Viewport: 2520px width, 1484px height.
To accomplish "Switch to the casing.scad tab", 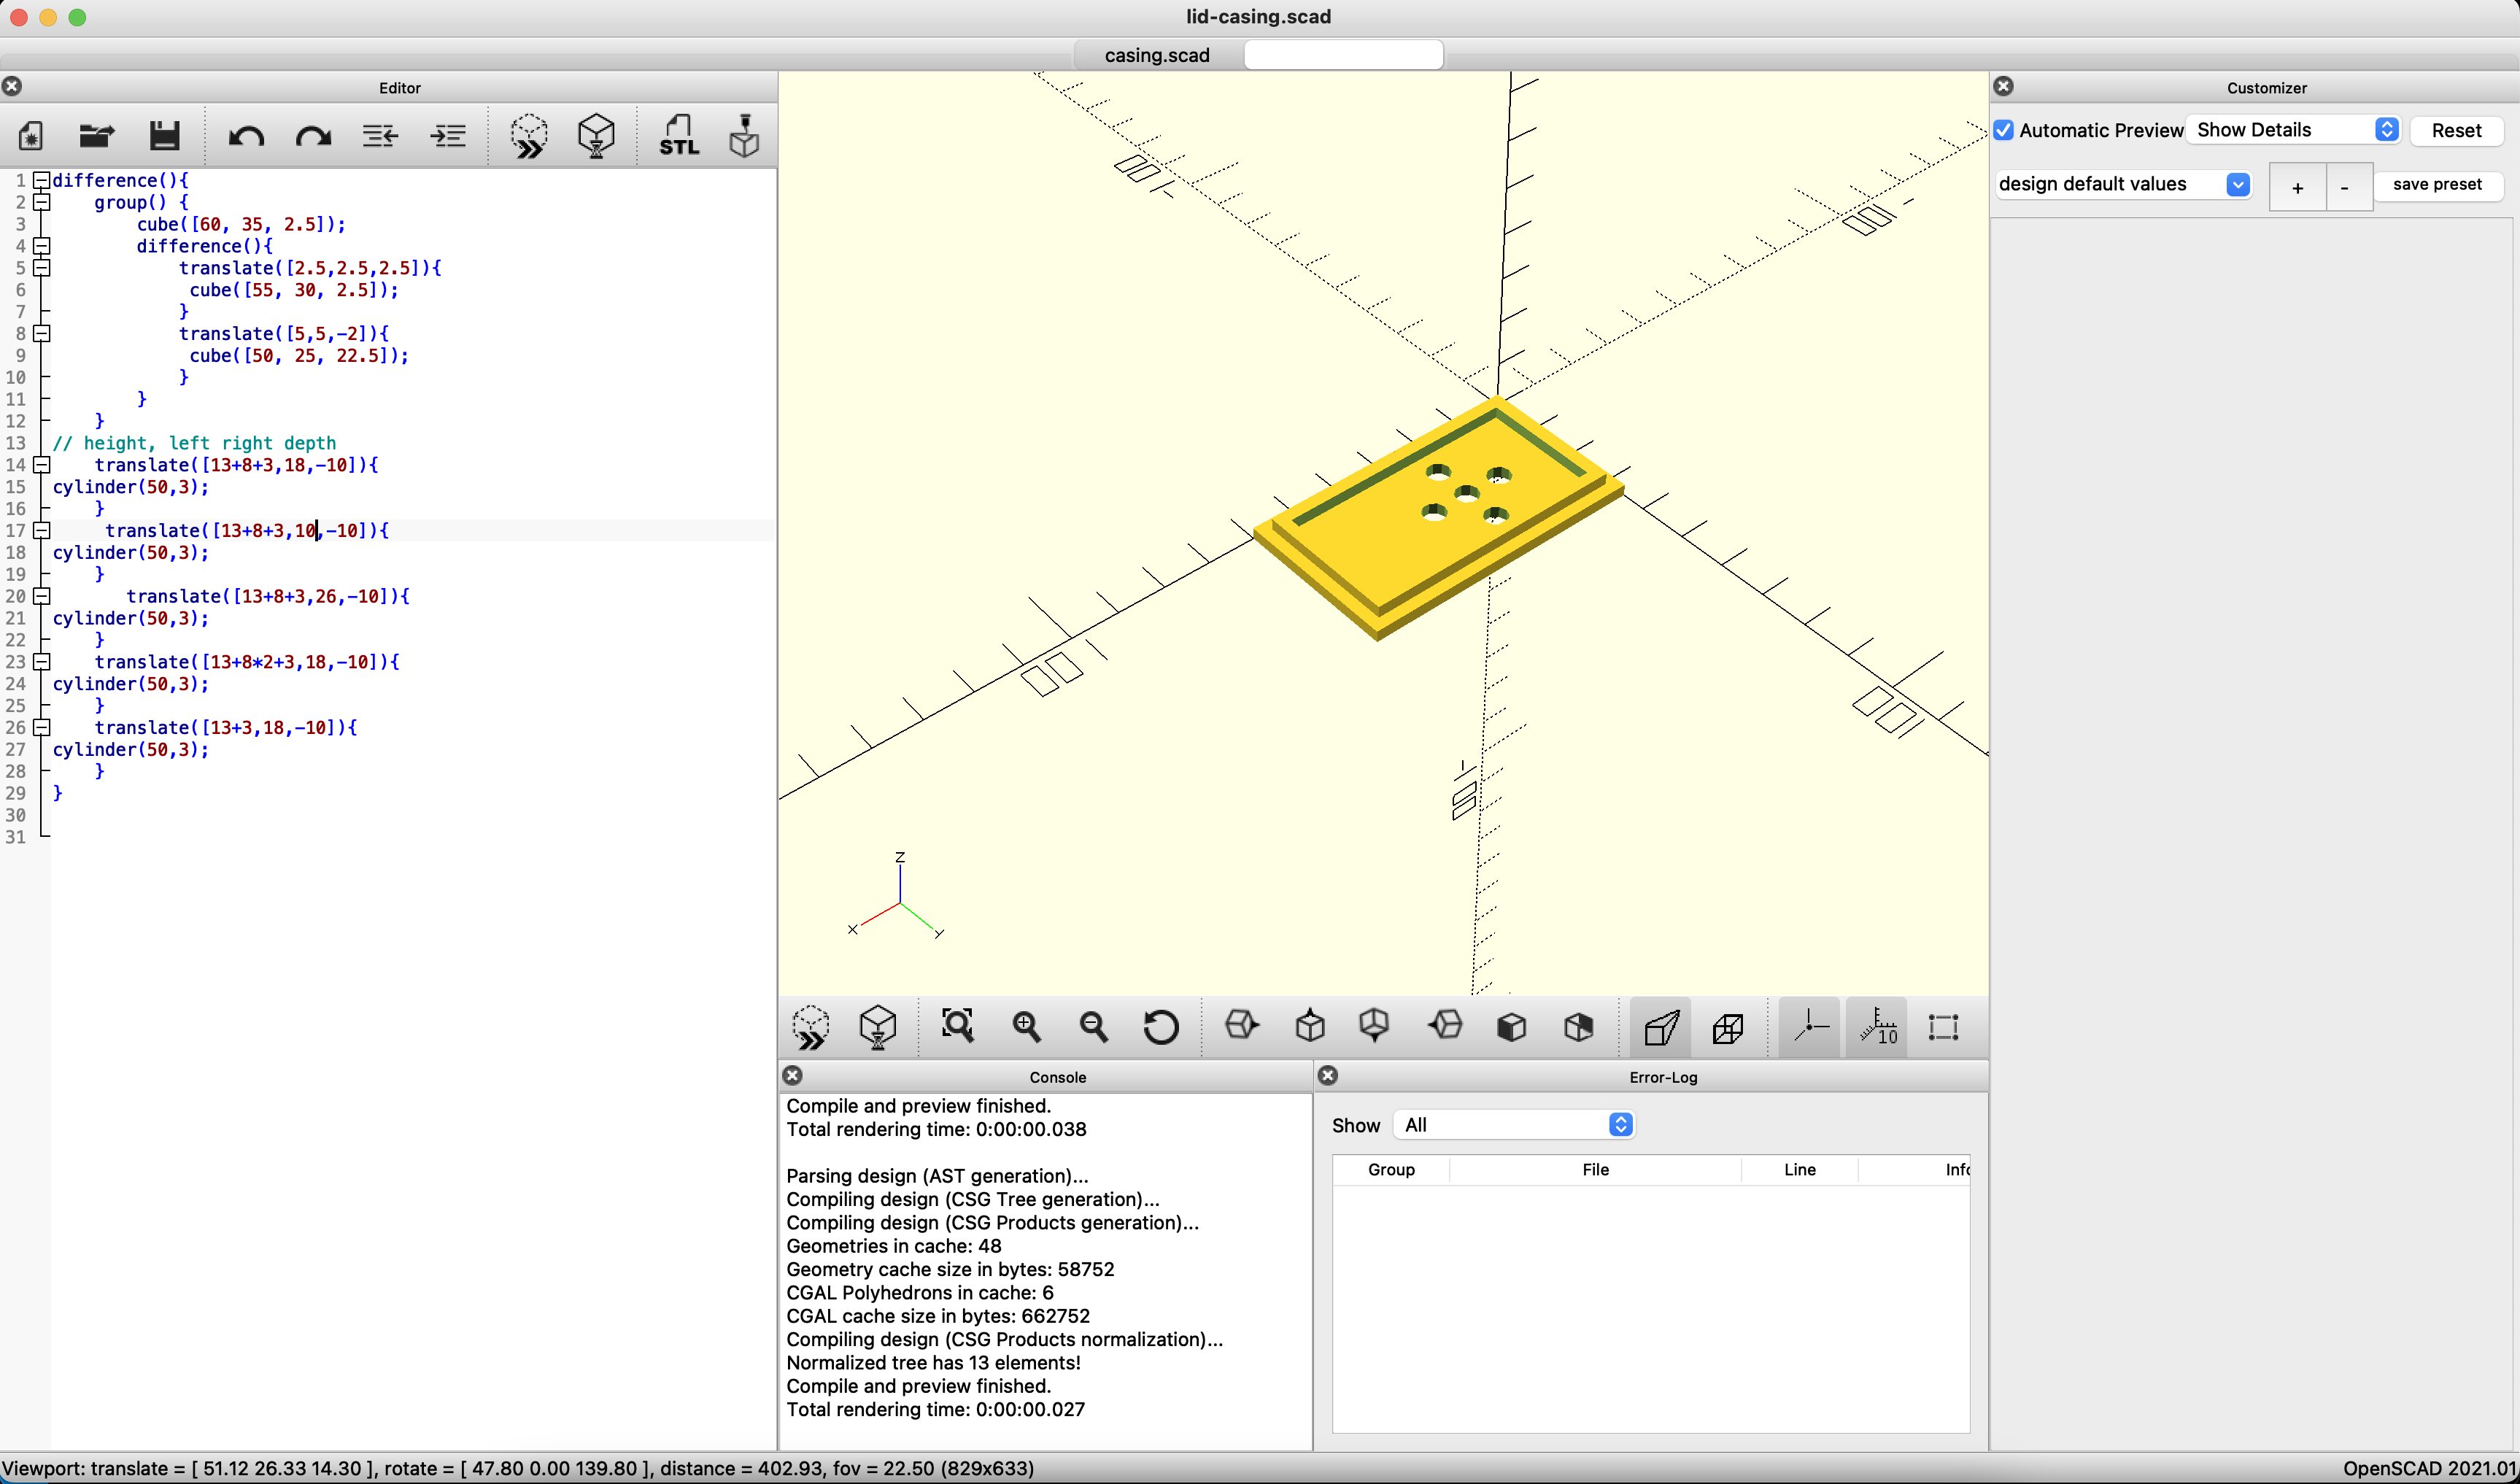I will (x=1157, y=55).
